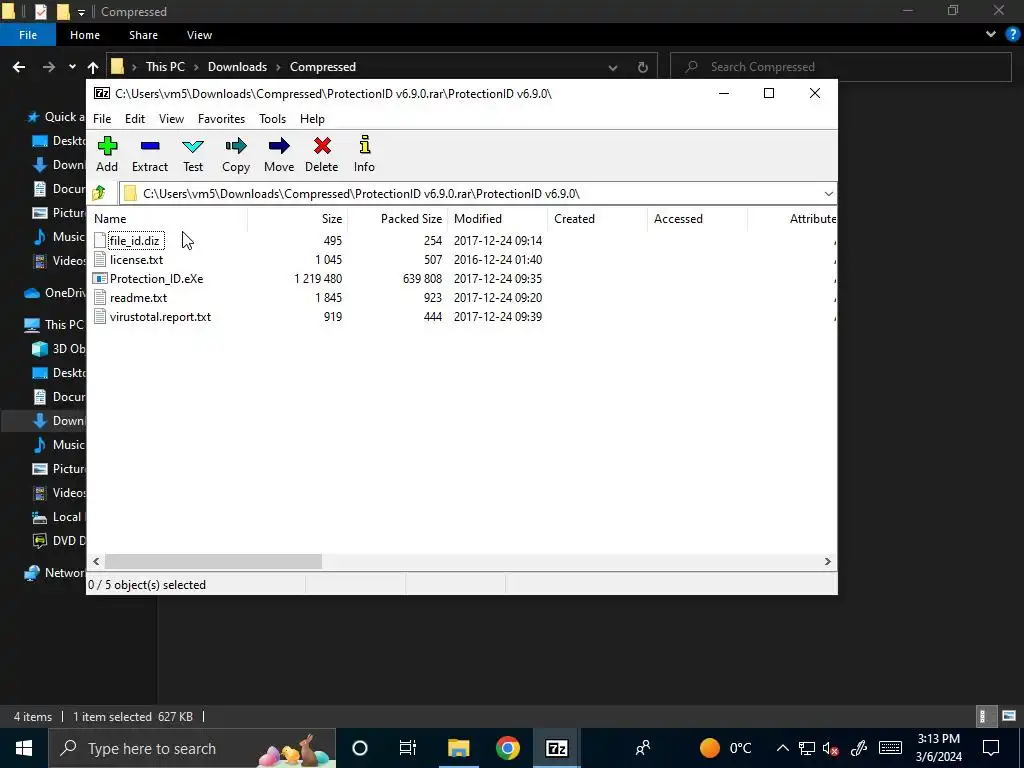
Task: Open File Explorer help icon
Action: pos(1012,35)
